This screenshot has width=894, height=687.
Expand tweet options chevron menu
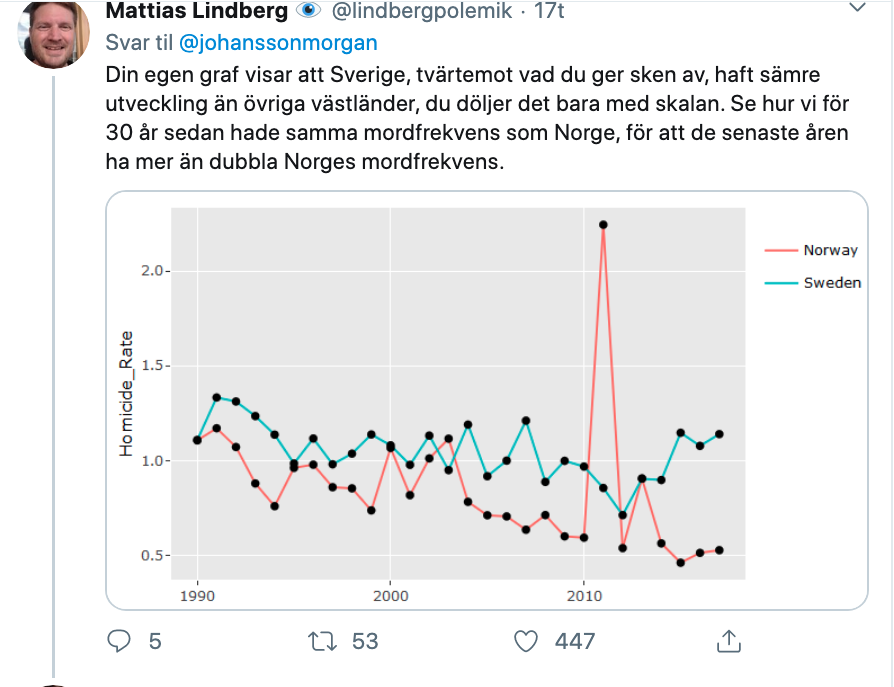click(856, 8)
